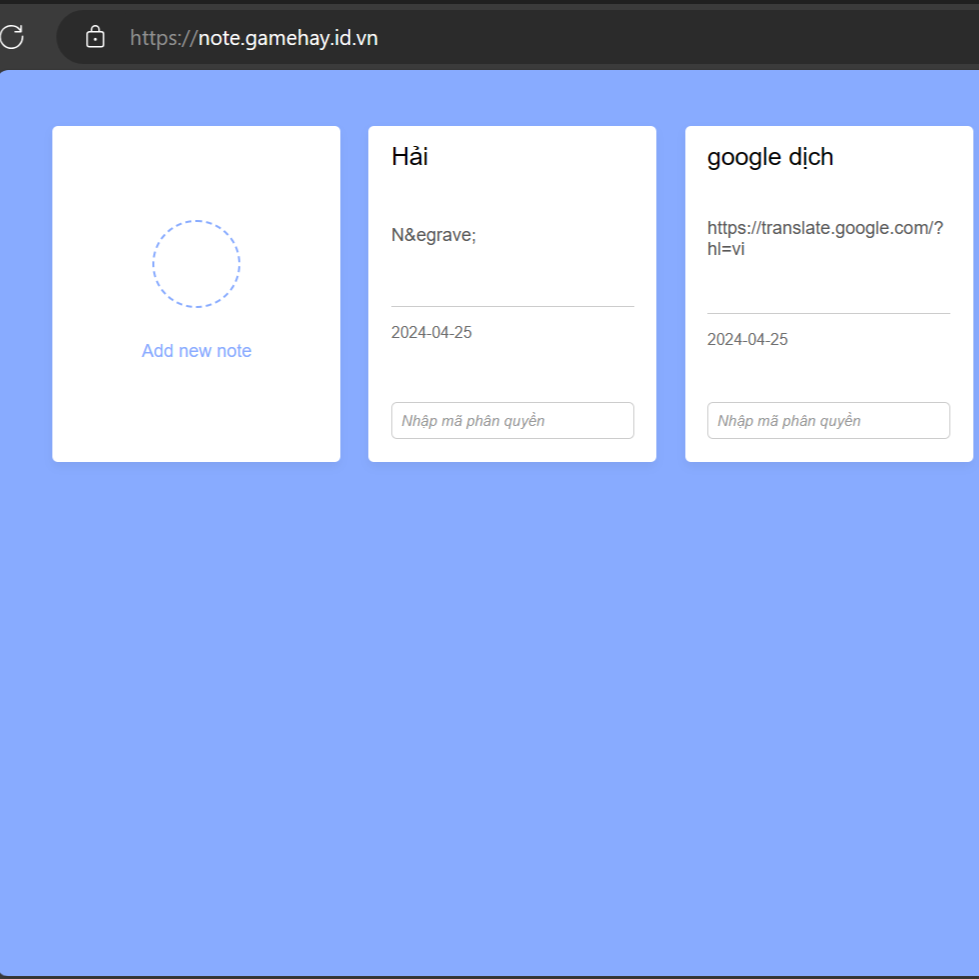Click the dashed circle to add note

[x=196, y=264]
